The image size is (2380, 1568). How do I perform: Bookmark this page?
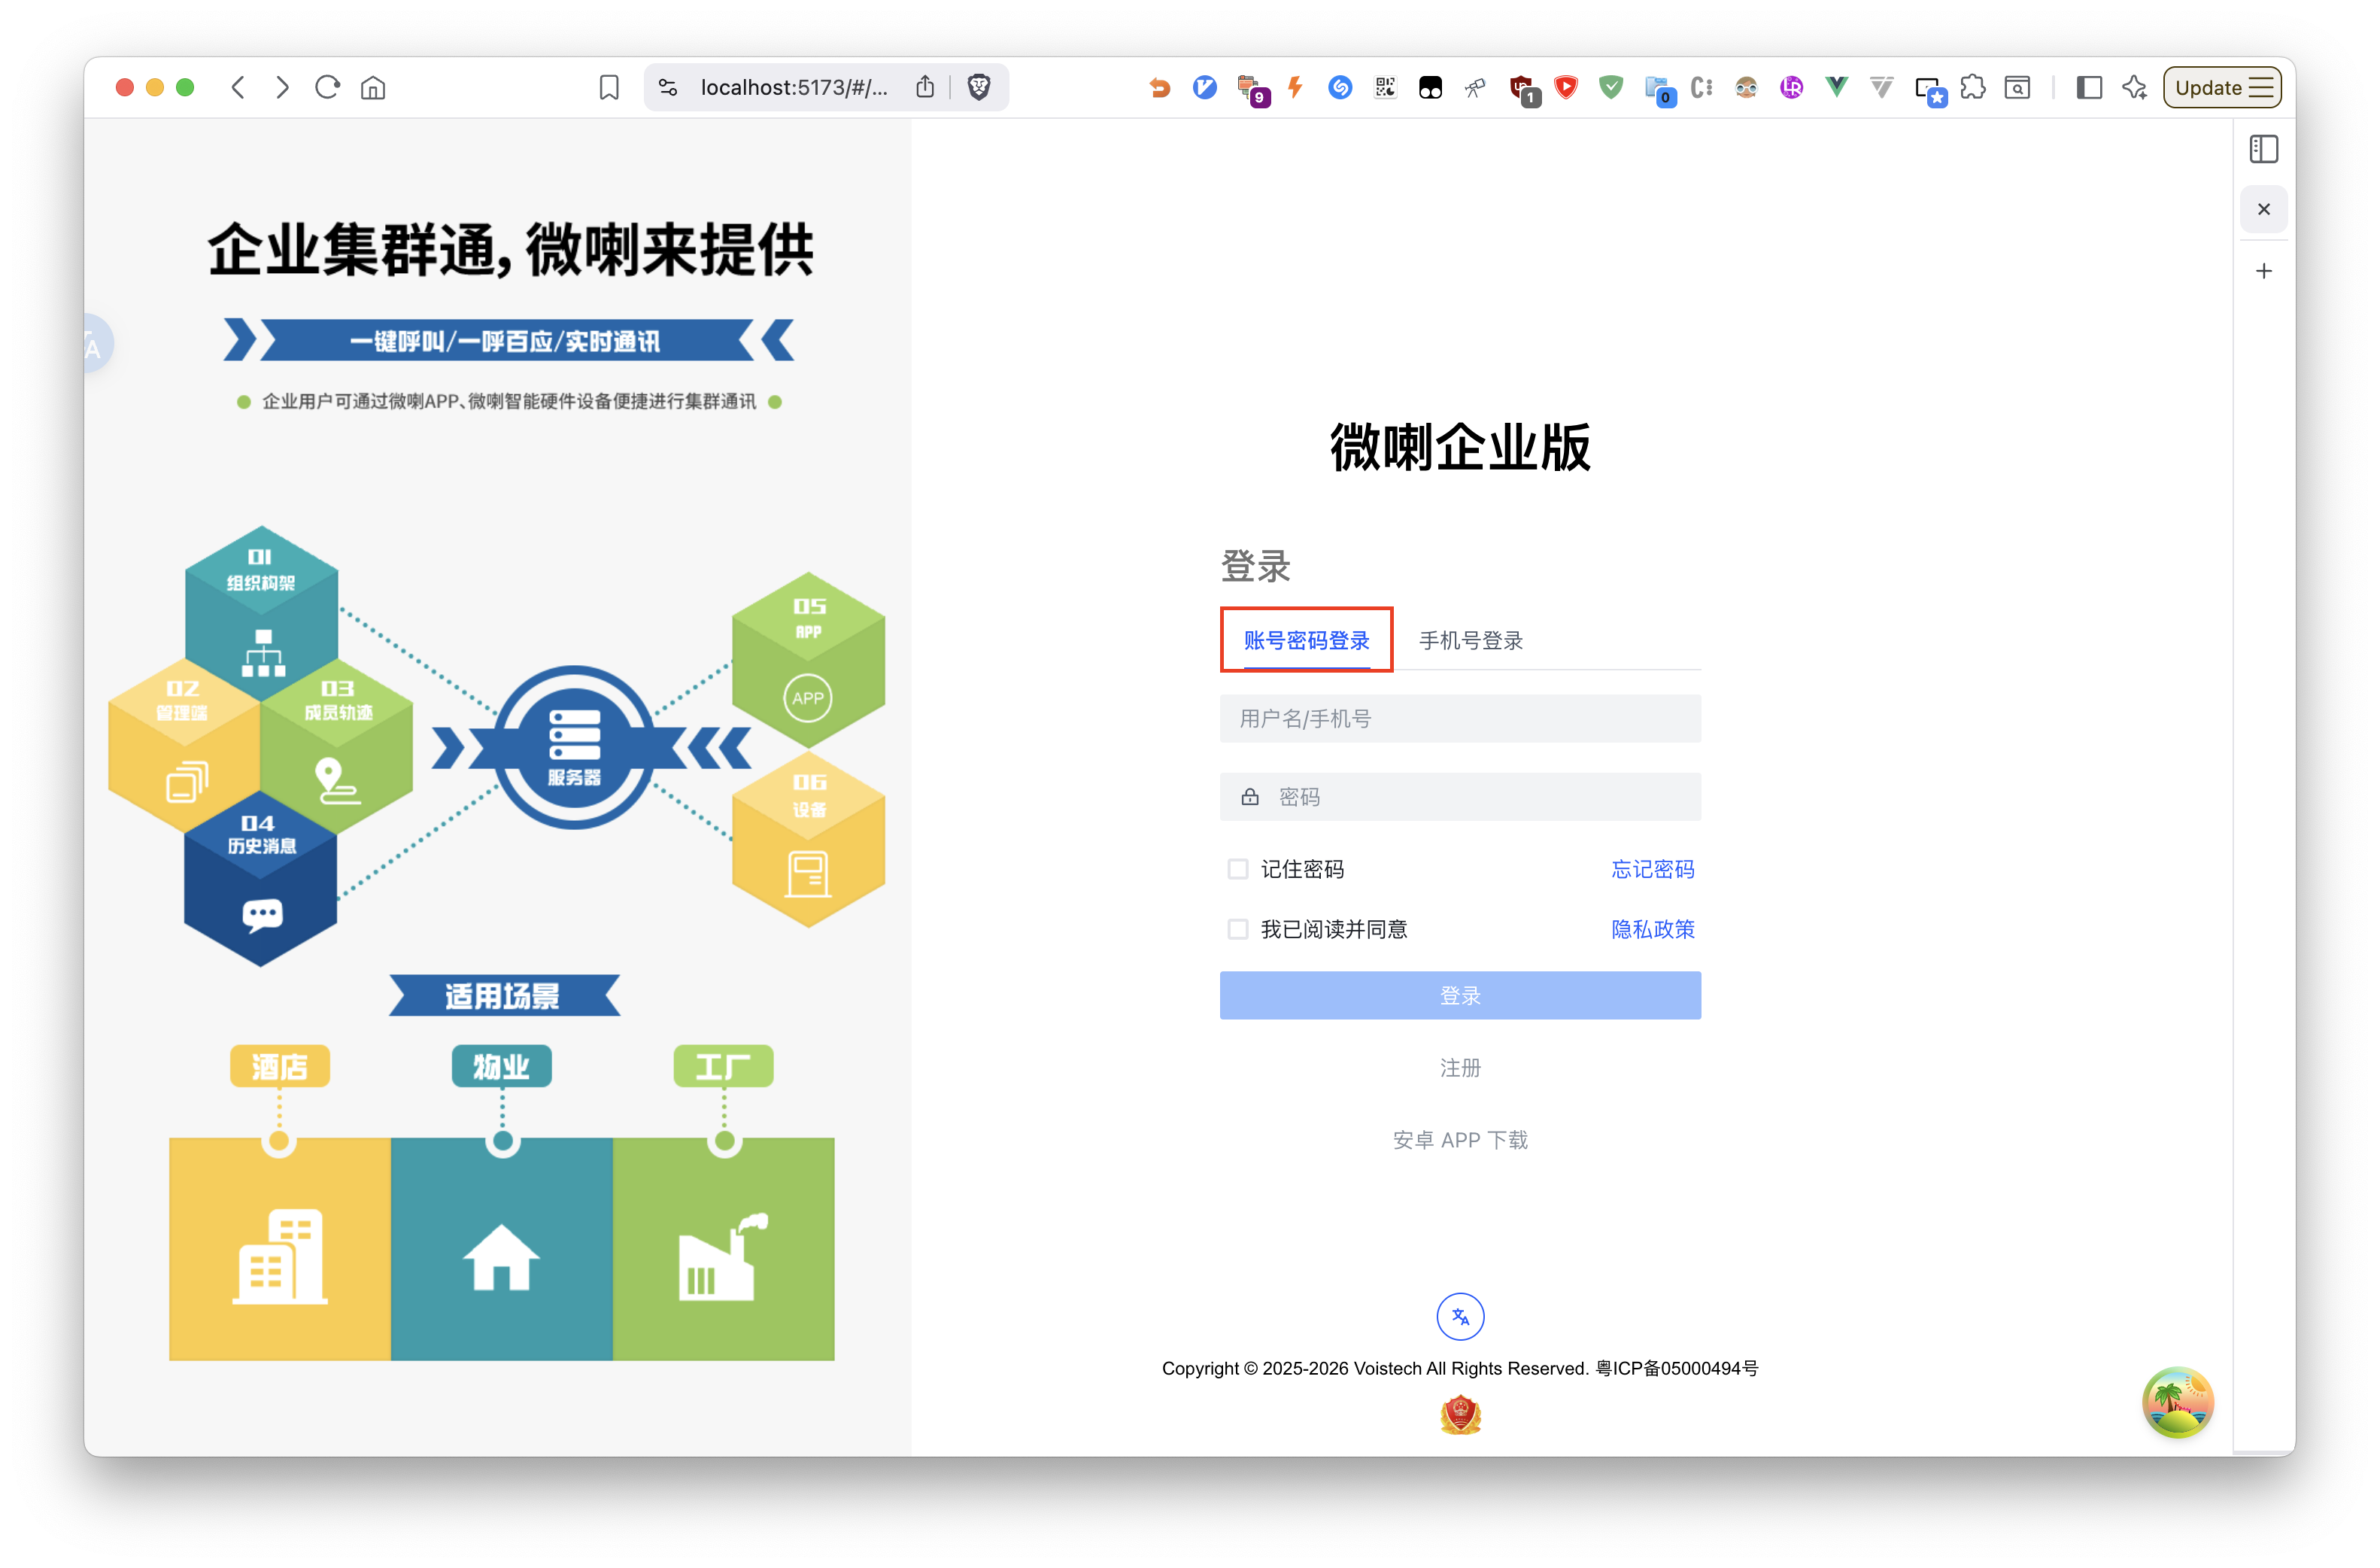point(609,87)
